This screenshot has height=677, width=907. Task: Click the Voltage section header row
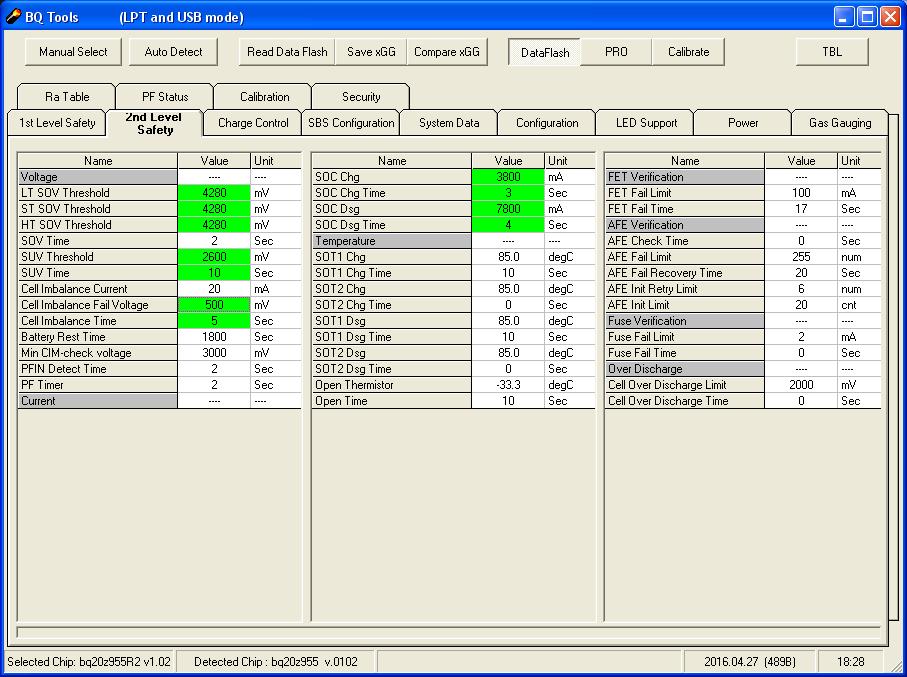[160, 177]
